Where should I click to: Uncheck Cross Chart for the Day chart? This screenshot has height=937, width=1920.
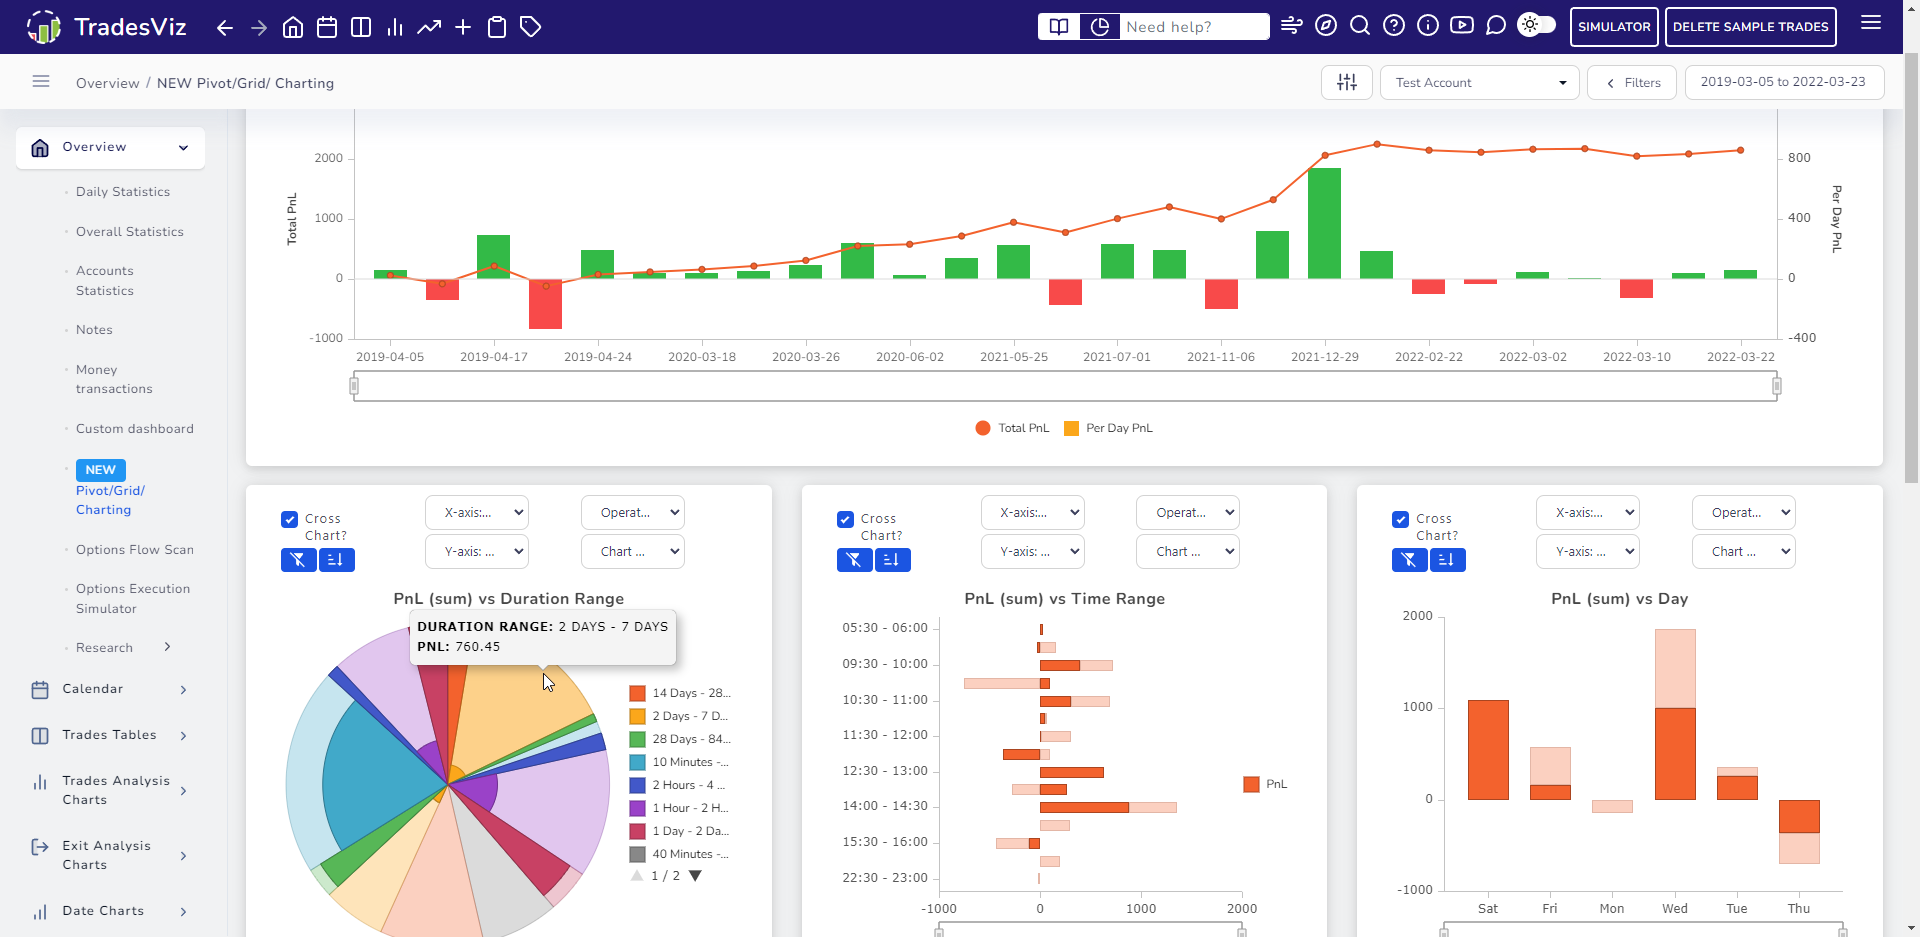tap(1400, 519)
